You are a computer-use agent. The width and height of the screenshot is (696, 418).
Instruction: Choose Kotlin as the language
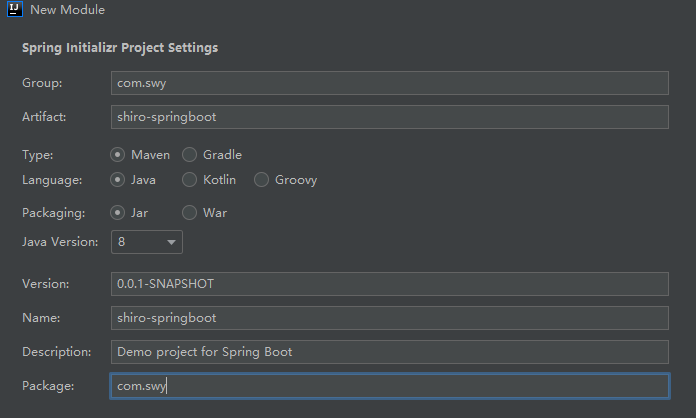click(x=190, y=180)
